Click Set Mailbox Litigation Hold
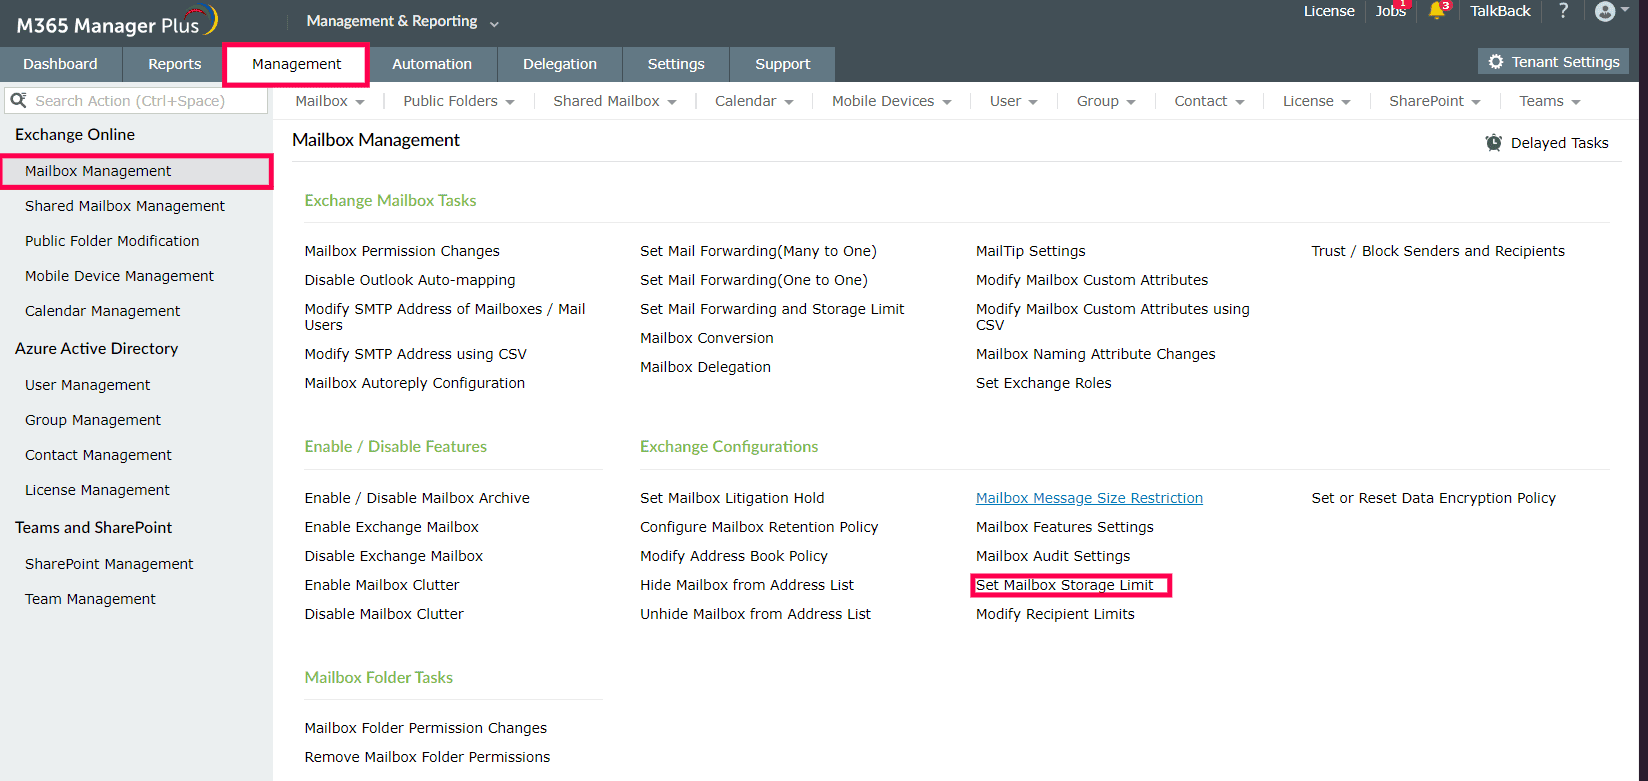This screenshot has height=781, width=1648. [x=732, y=498]
